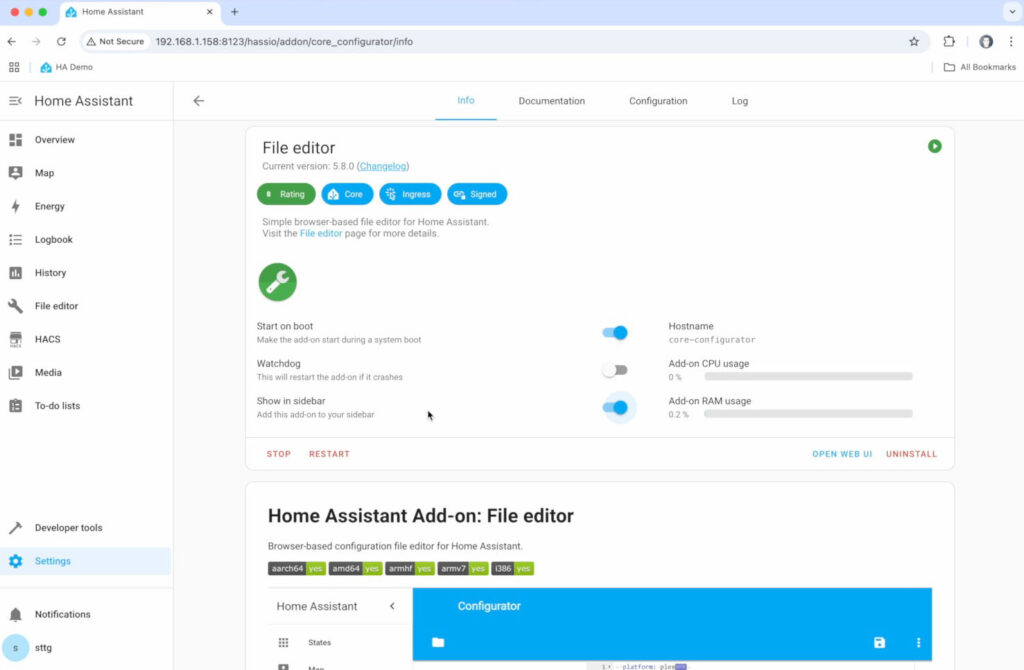Open the Energy lightning icon
The width and height of the screenshot is (1024, 670).
[16, 206]
